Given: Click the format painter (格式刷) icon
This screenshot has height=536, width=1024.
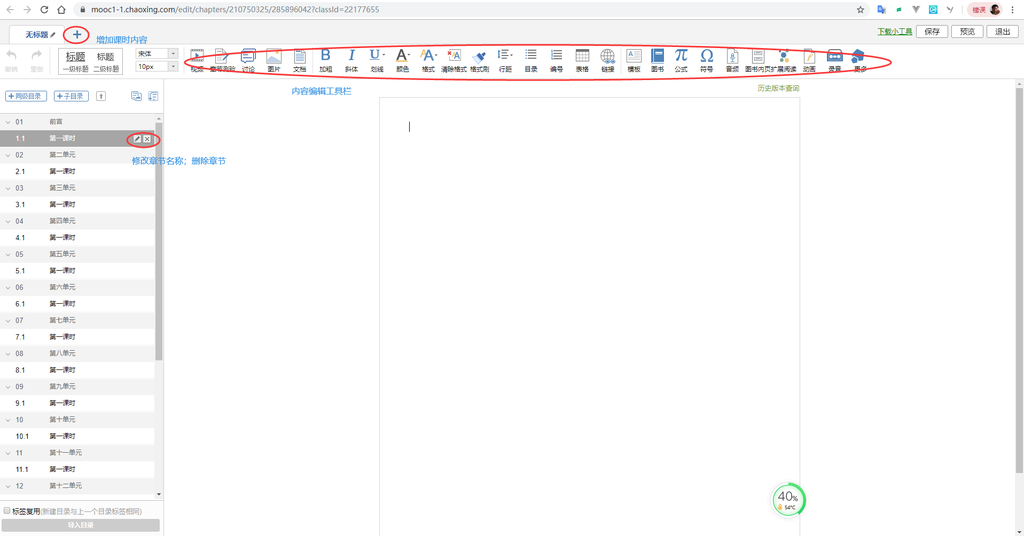Looking at the screenshot, I should [479, 59].
